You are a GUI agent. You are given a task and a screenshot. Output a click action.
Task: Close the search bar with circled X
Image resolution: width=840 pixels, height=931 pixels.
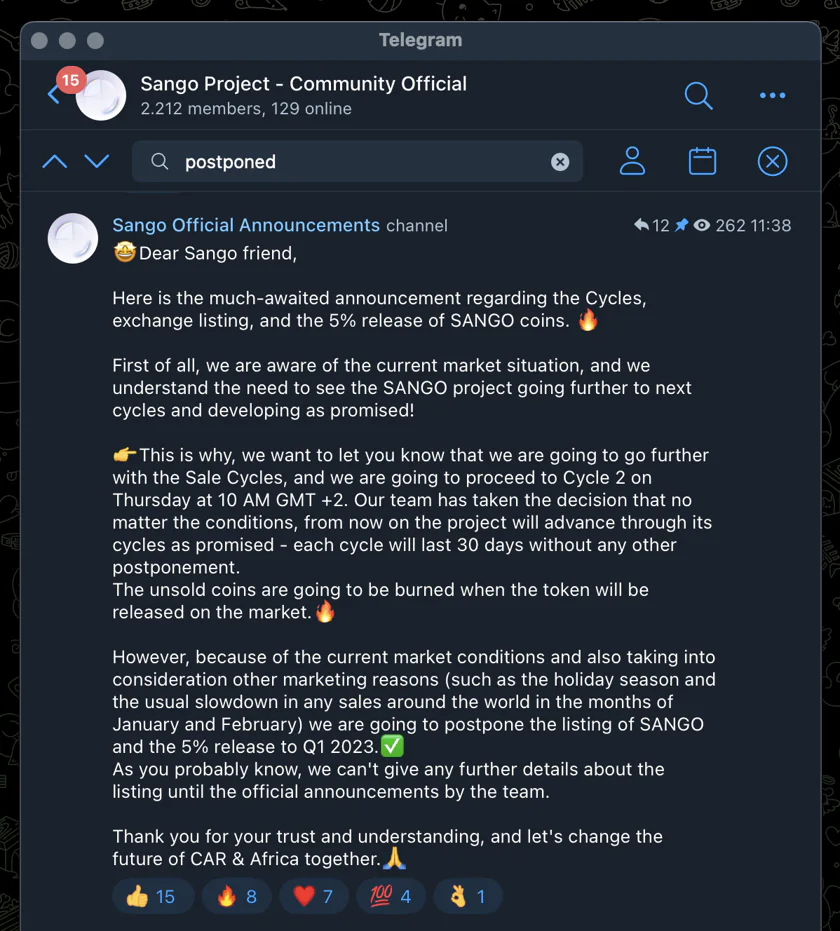click(772, 161)
